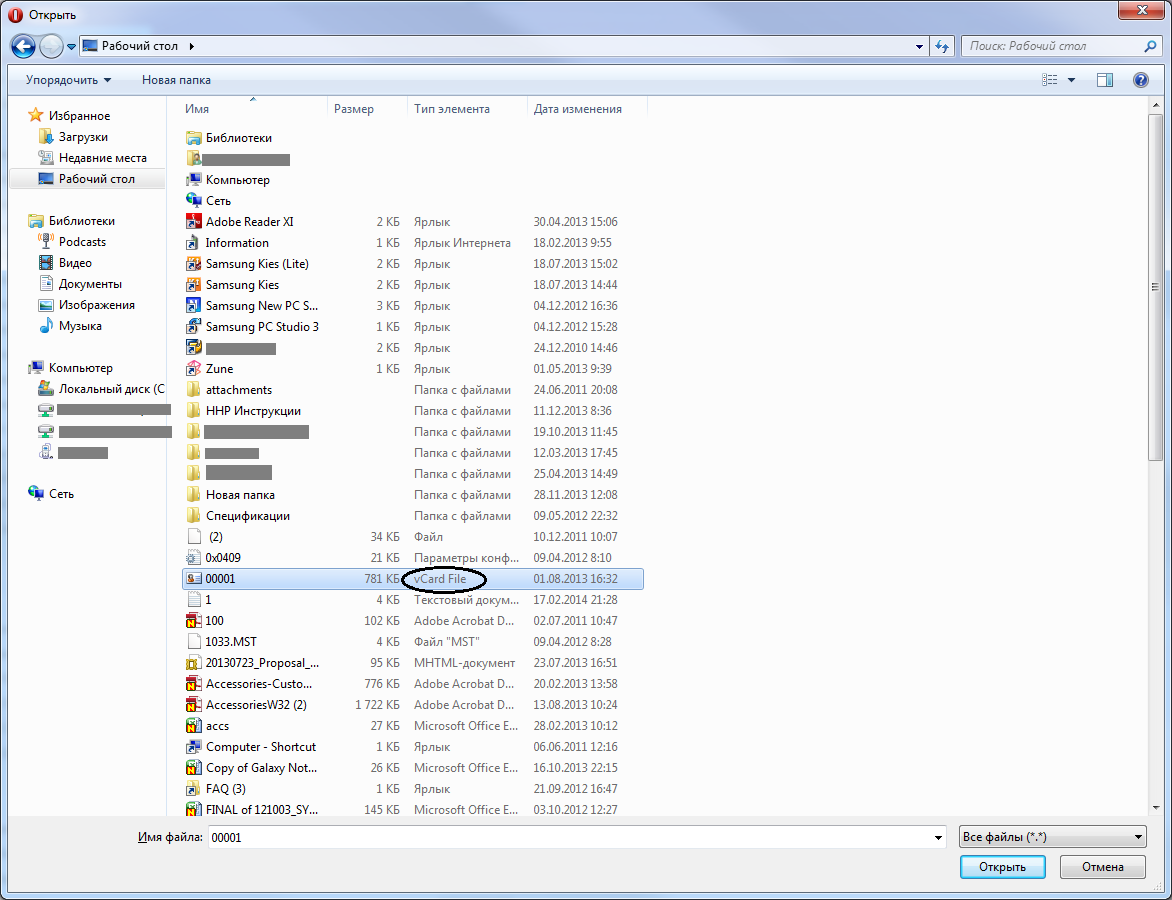Select the Спецификации folder icon

pos(194,515)
